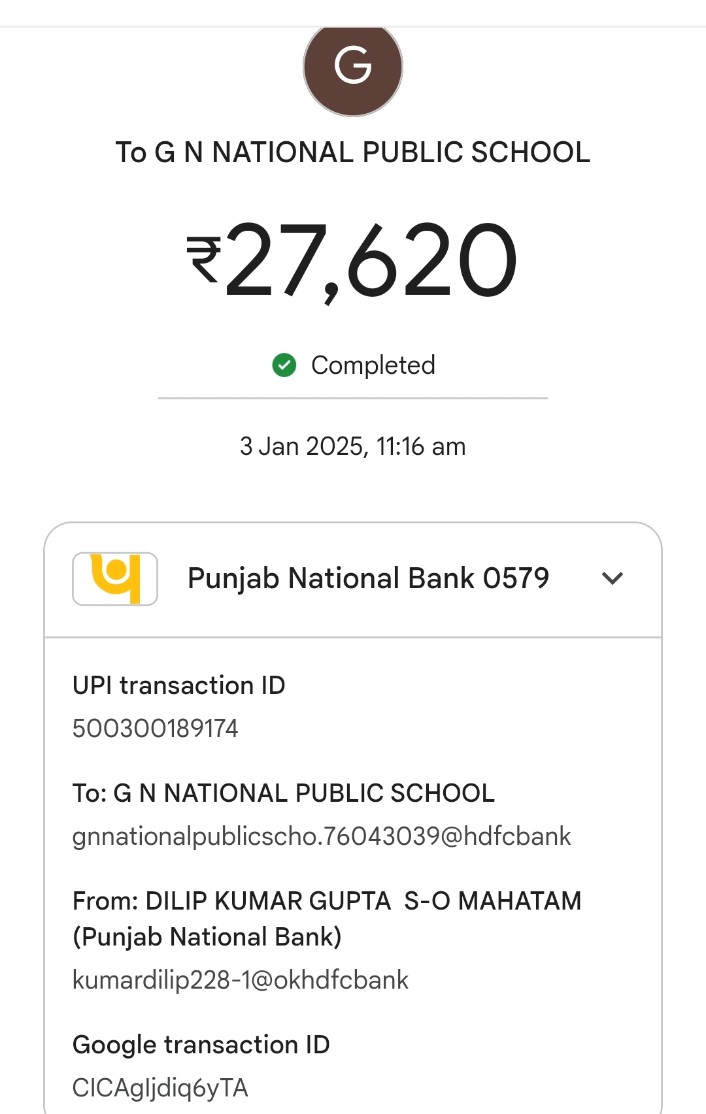
Task: Tap the Completed status text
Action: [x=372, y=366]
